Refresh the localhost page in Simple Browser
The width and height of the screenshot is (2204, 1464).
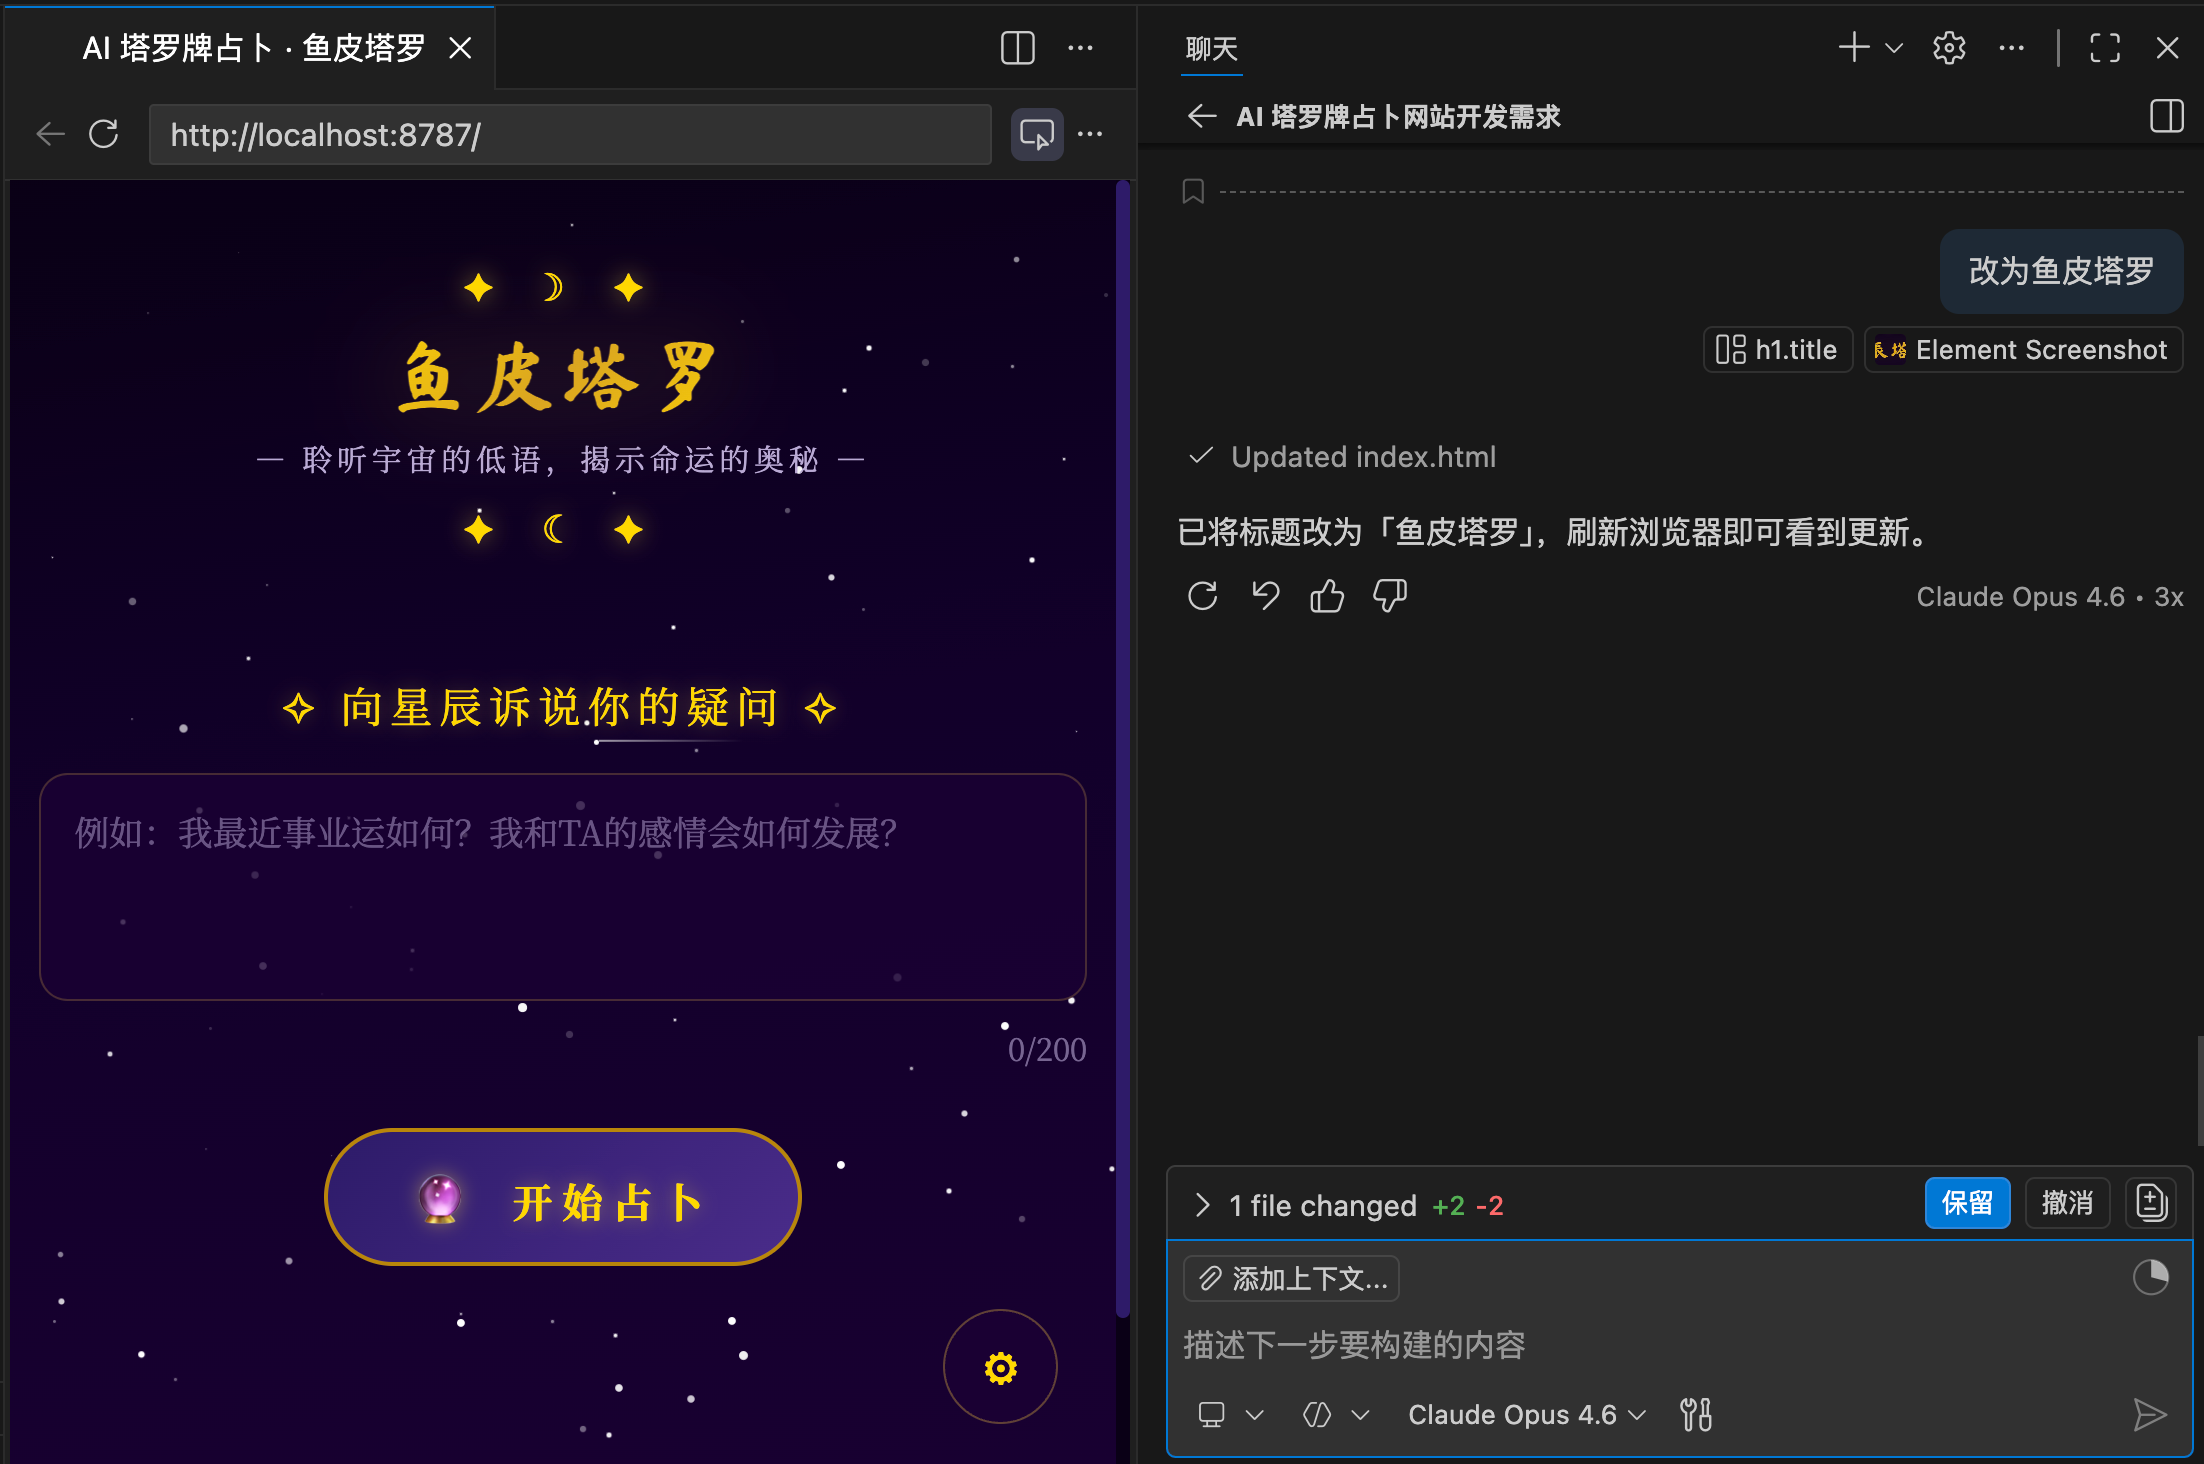click(104, 133)
